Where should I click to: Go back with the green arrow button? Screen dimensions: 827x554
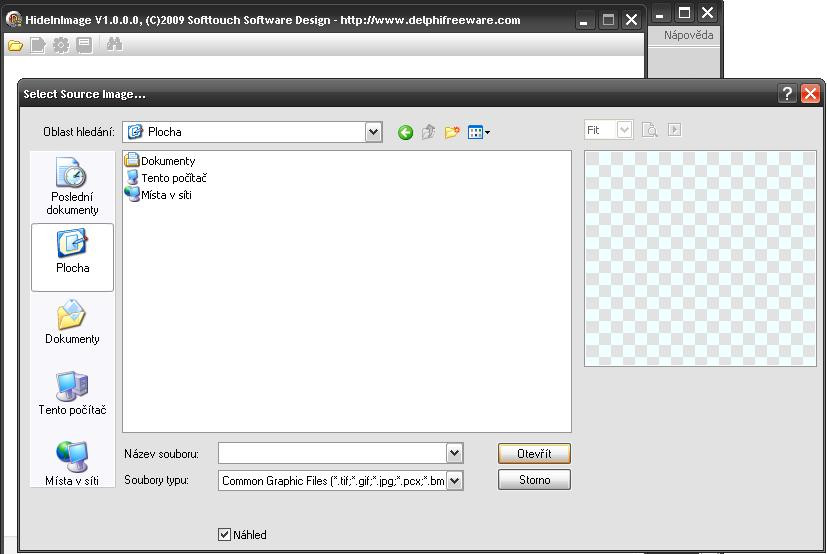click(x=405, y=132)
